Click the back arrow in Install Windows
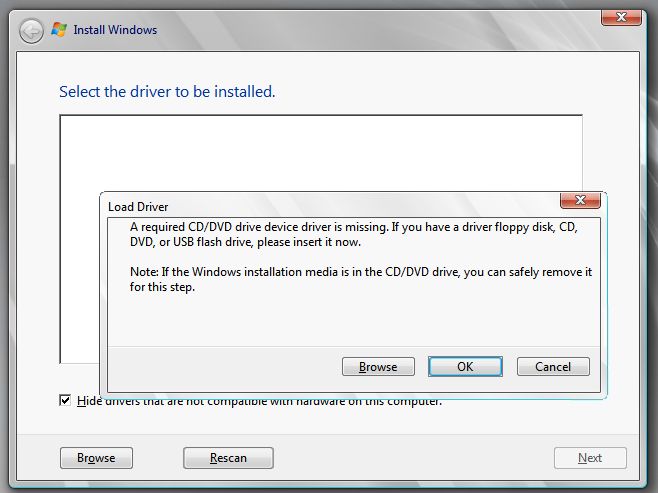This screenshot has width=658, height=493. 31,31
